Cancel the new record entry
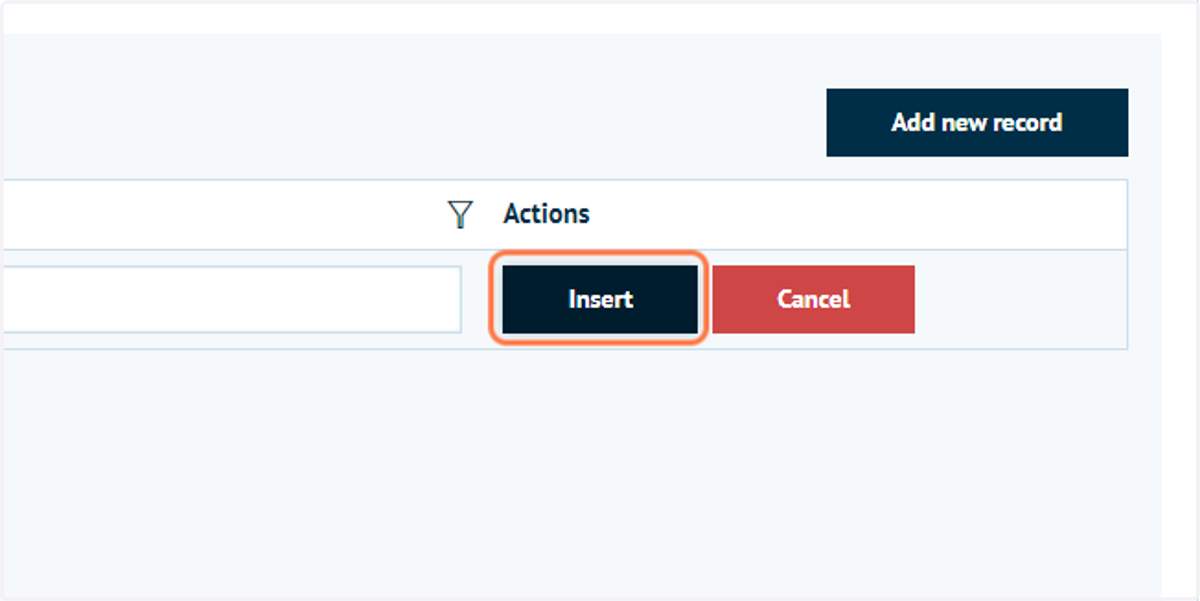The image size is (1200, 601). point(813,299)
